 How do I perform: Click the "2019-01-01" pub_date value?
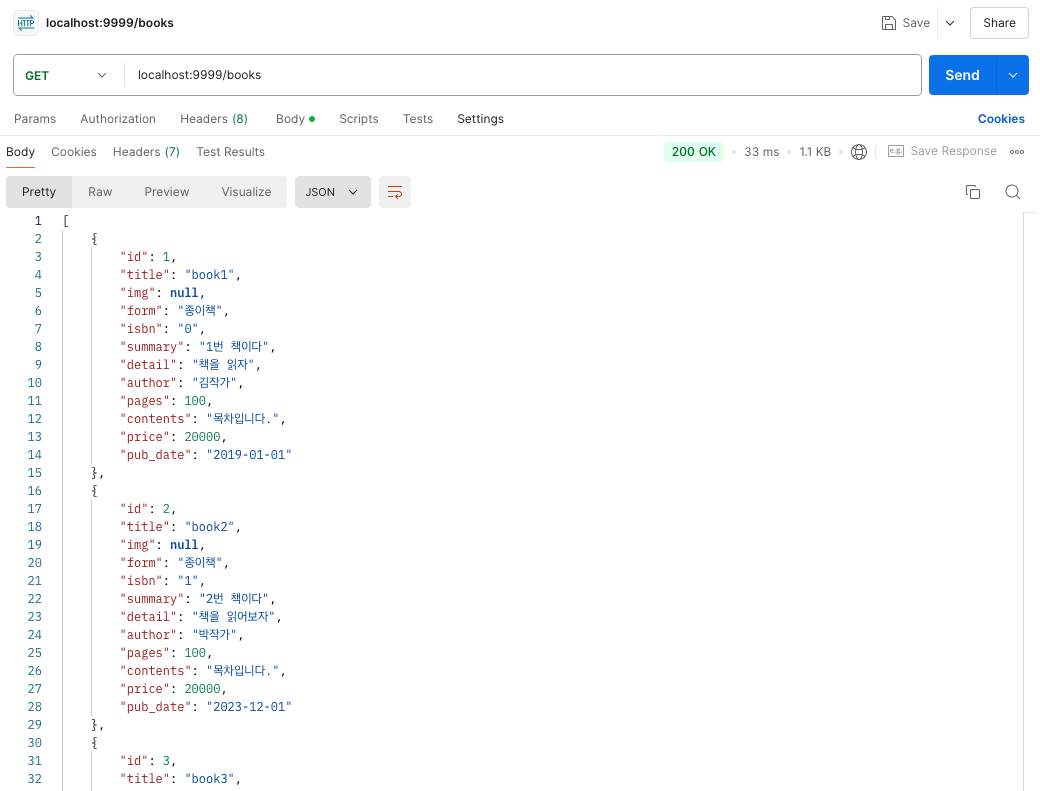(249, 455)
